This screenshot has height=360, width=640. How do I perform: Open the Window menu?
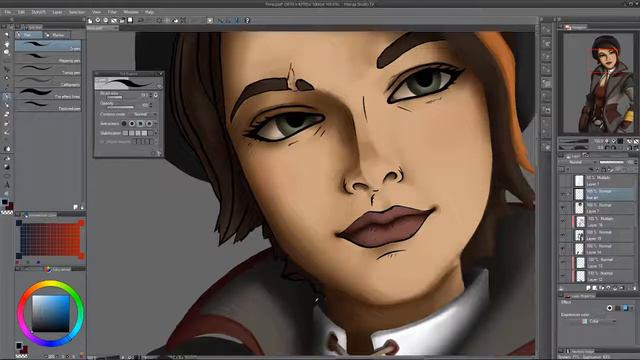tap(131, 12)
